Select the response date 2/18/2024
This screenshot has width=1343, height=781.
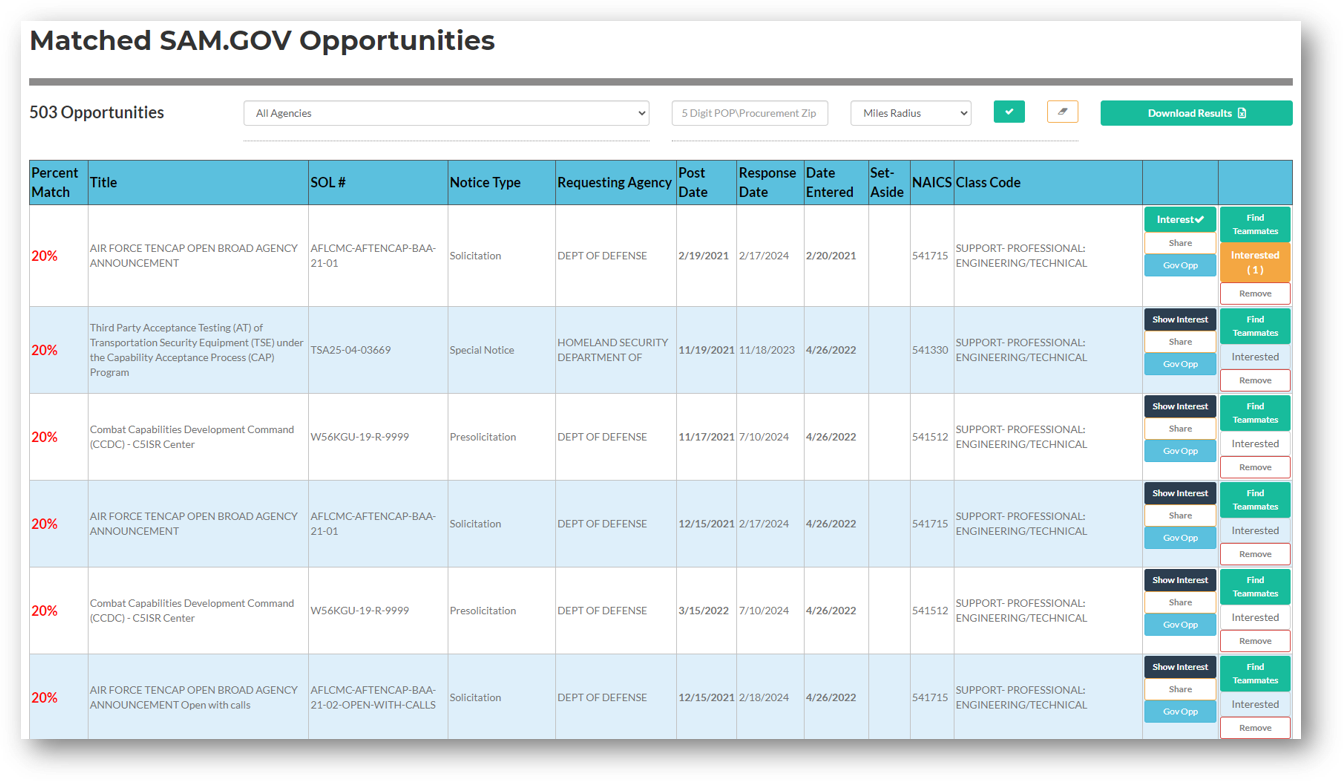tap(764, 697)
